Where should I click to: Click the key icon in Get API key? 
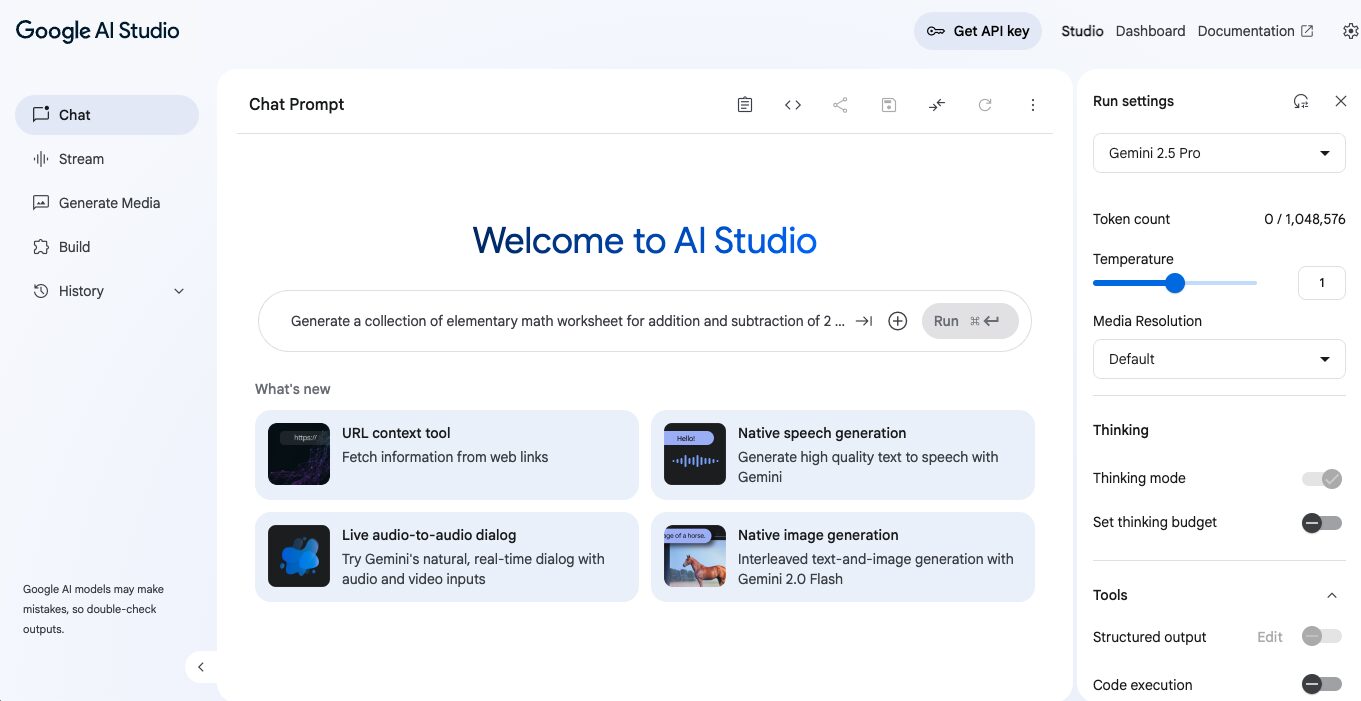tap(936, 31)
